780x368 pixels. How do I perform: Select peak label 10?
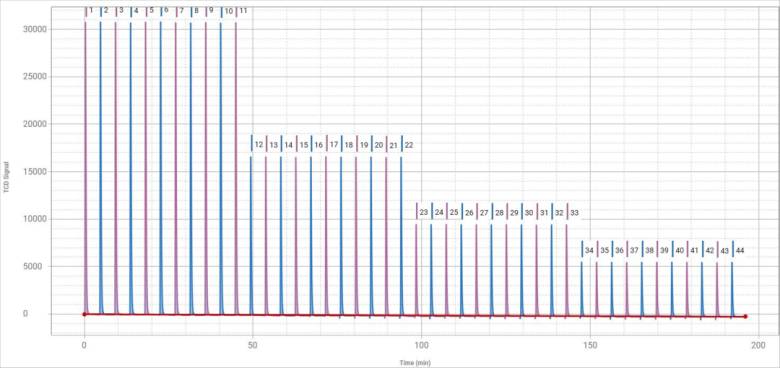pyautogui.click(x=228, y=10)
